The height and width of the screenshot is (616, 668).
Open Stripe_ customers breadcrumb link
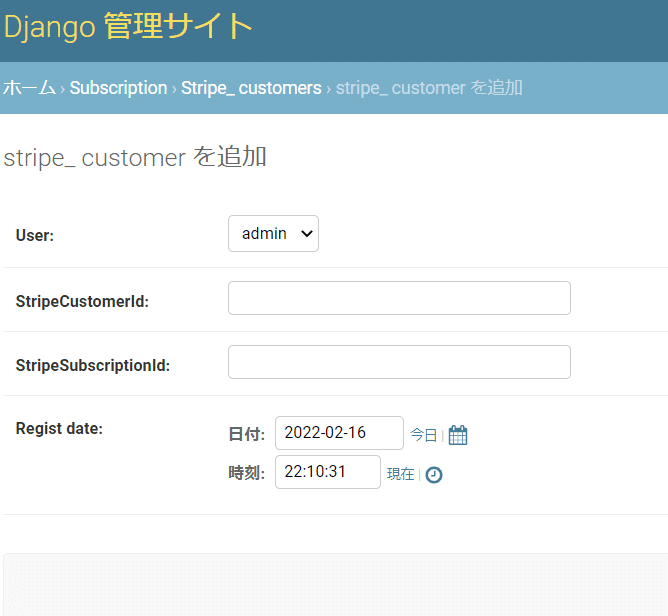[x=251, y=88]
